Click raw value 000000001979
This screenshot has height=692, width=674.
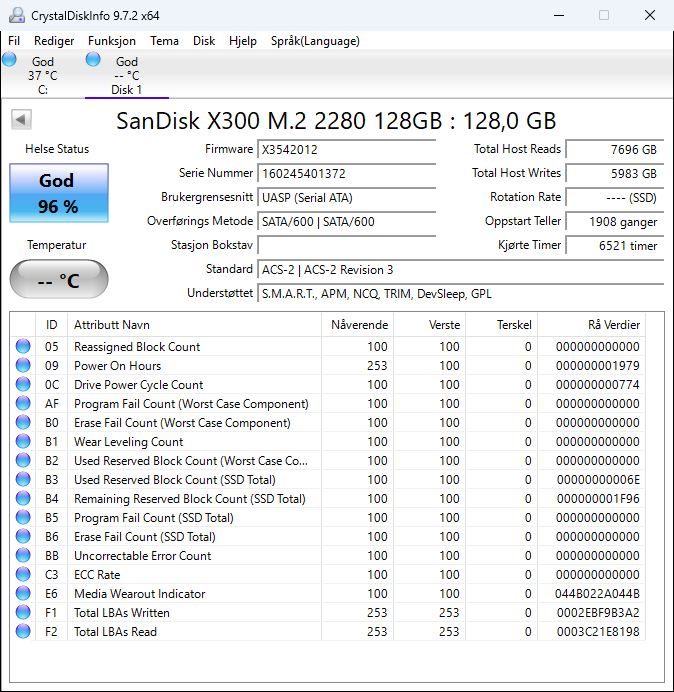(x=598, y=366)
